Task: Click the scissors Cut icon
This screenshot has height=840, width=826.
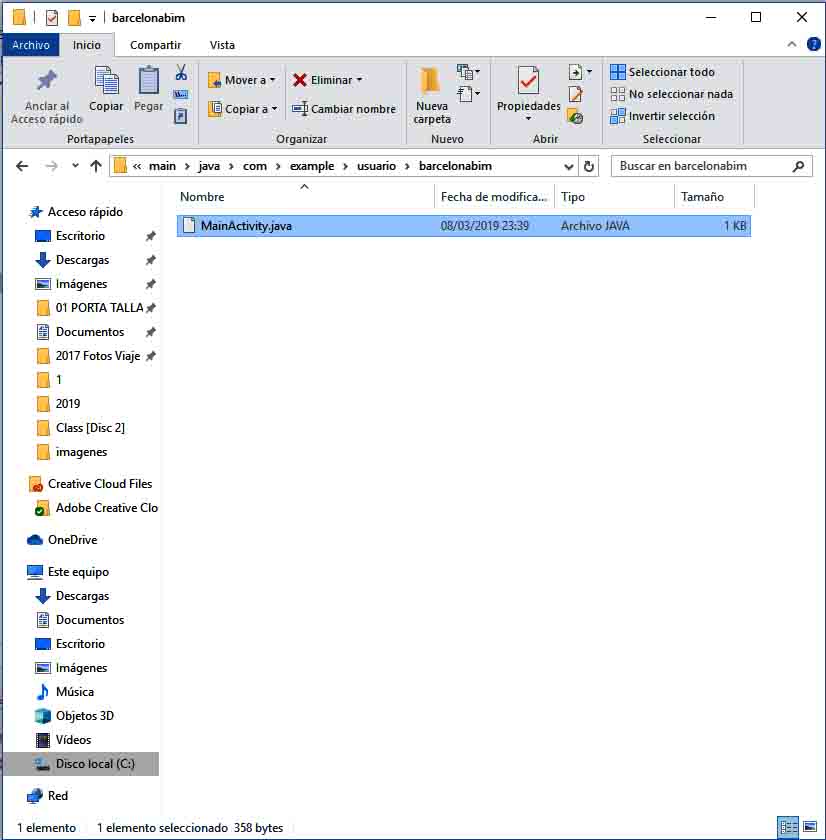Action: tap(181, 73)
